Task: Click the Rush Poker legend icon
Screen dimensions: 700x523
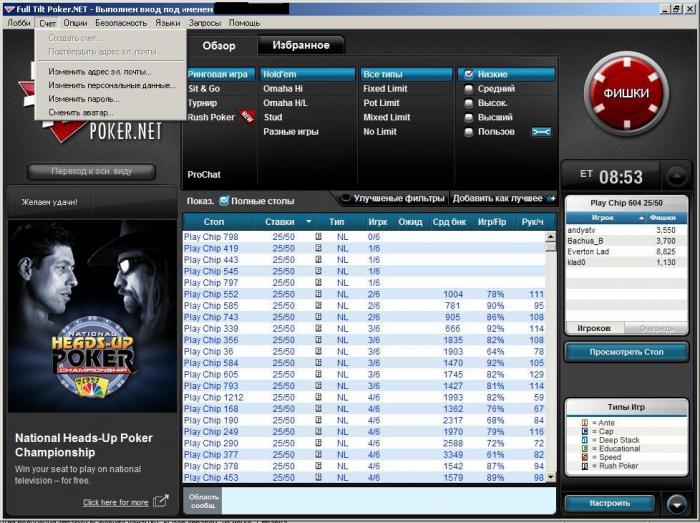Action: click(x=584, y=466)
